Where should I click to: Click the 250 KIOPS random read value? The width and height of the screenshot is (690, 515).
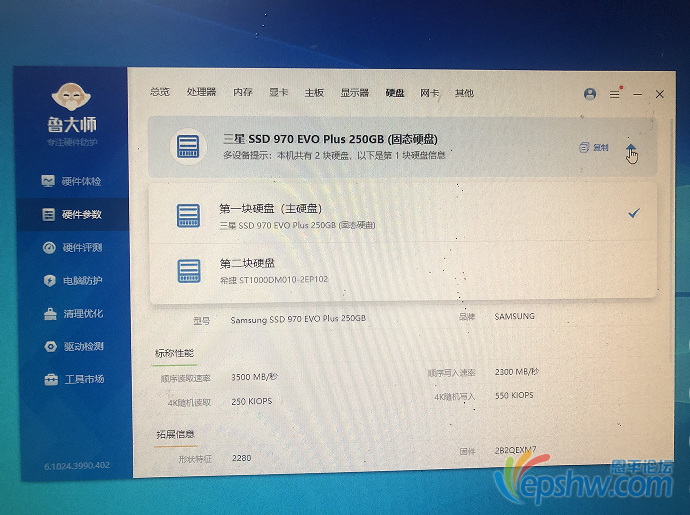coord(252,401)
